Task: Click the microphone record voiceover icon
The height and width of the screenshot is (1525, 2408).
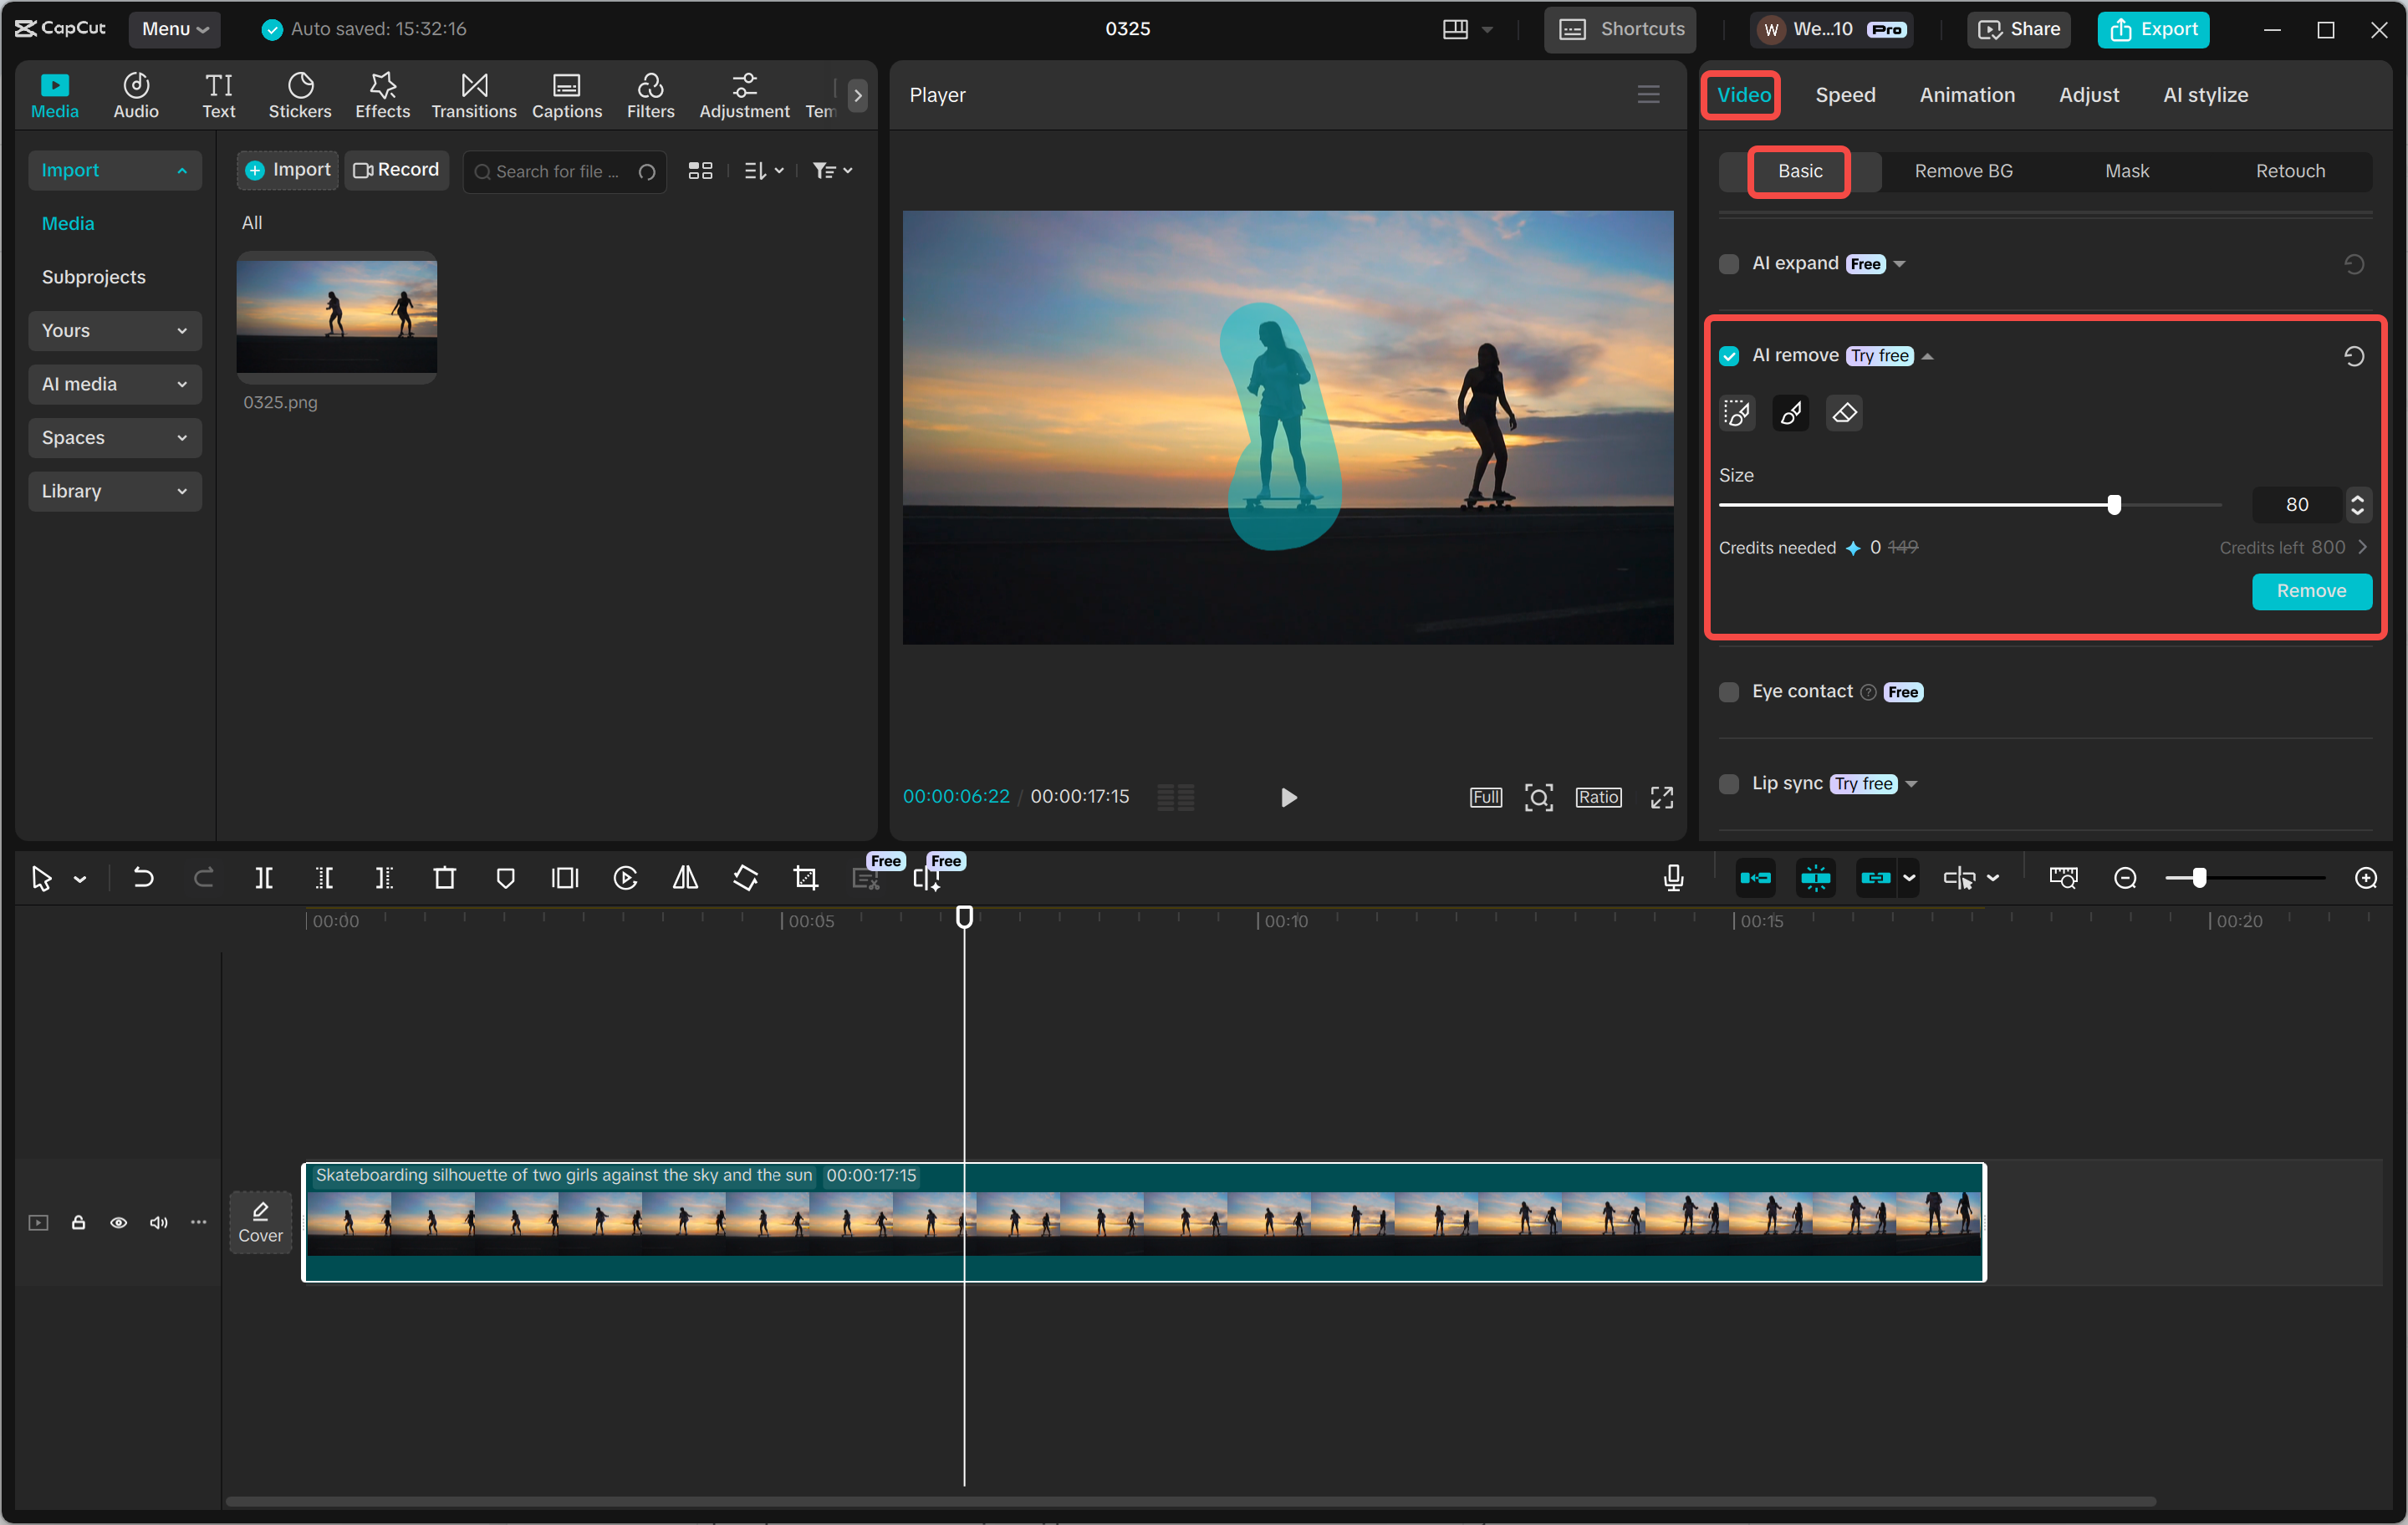Action: 1673,877
